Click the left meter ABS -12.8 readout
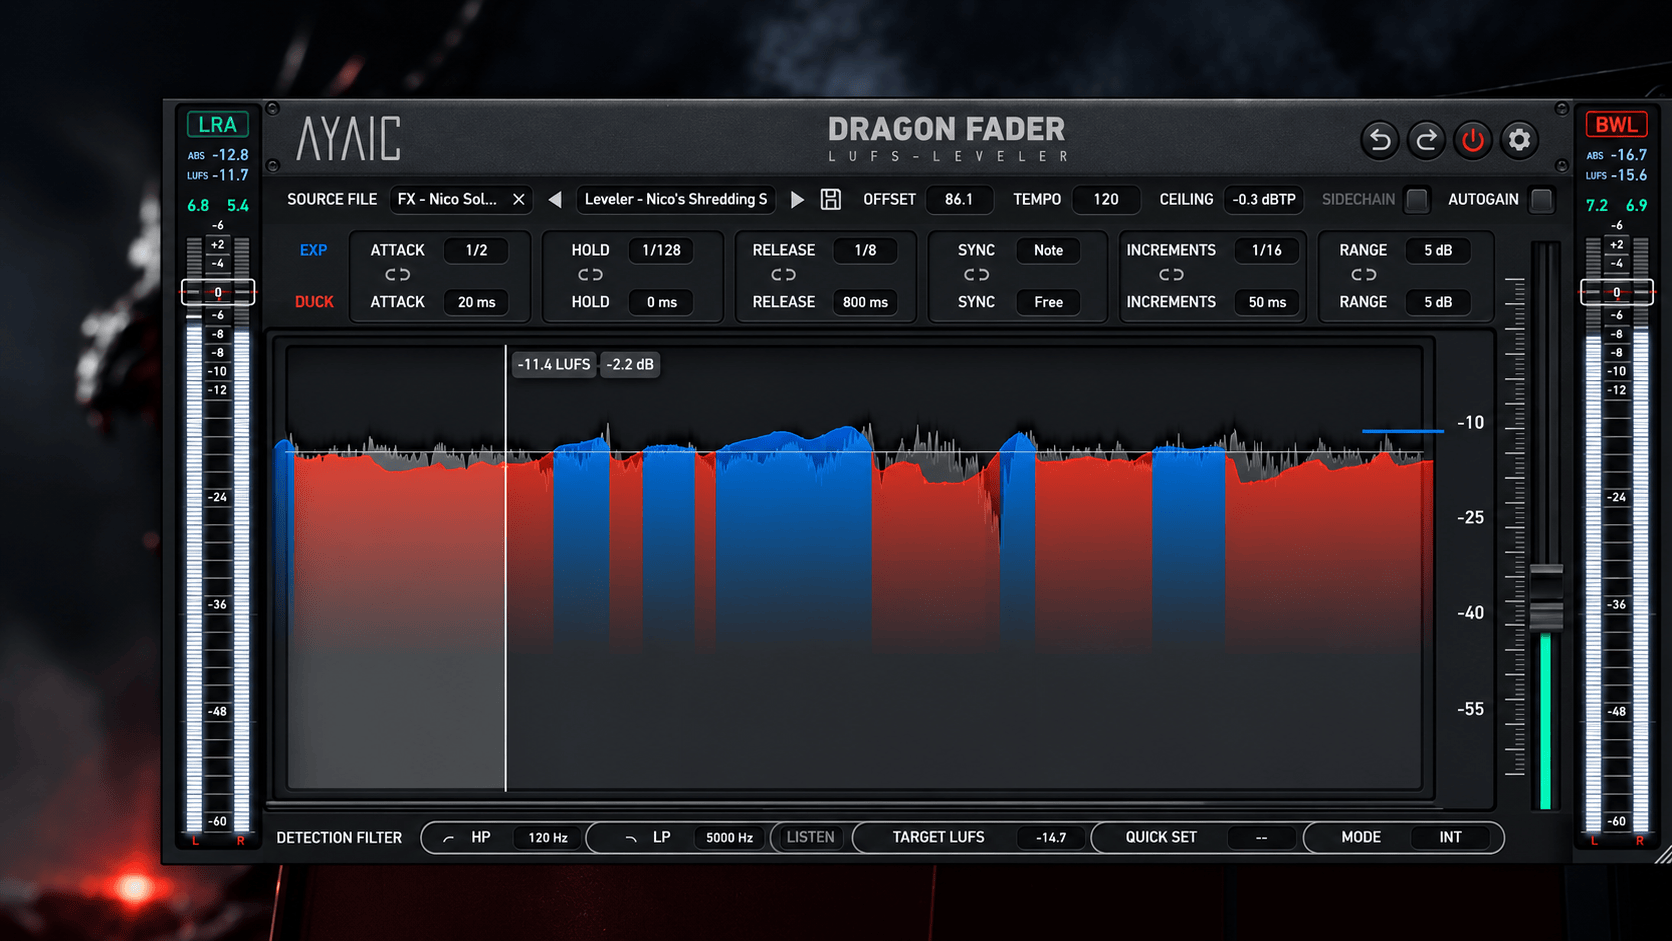Viewport: 1672px width, 941px height. click(x=218, y=155)
